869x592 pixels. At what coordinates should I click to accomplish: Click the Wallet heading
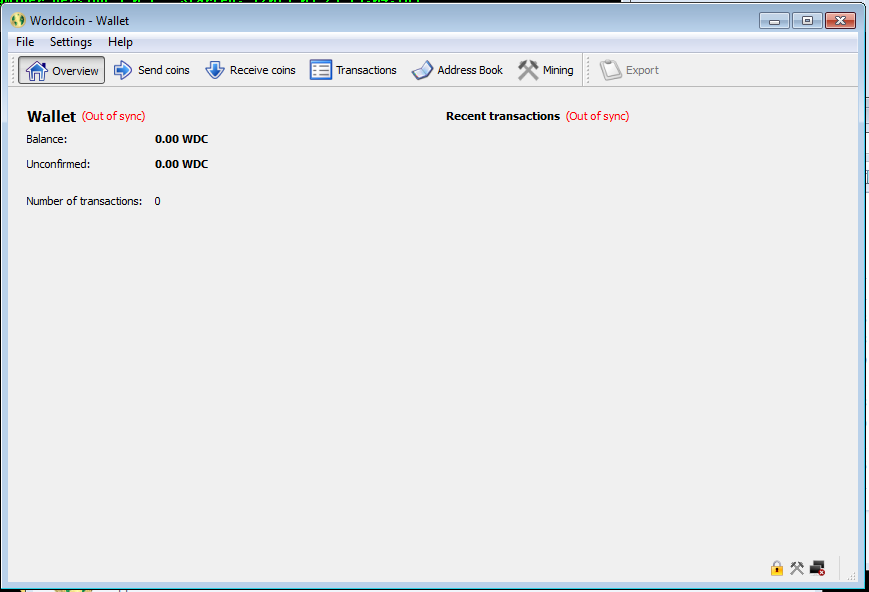coord(52,116)
